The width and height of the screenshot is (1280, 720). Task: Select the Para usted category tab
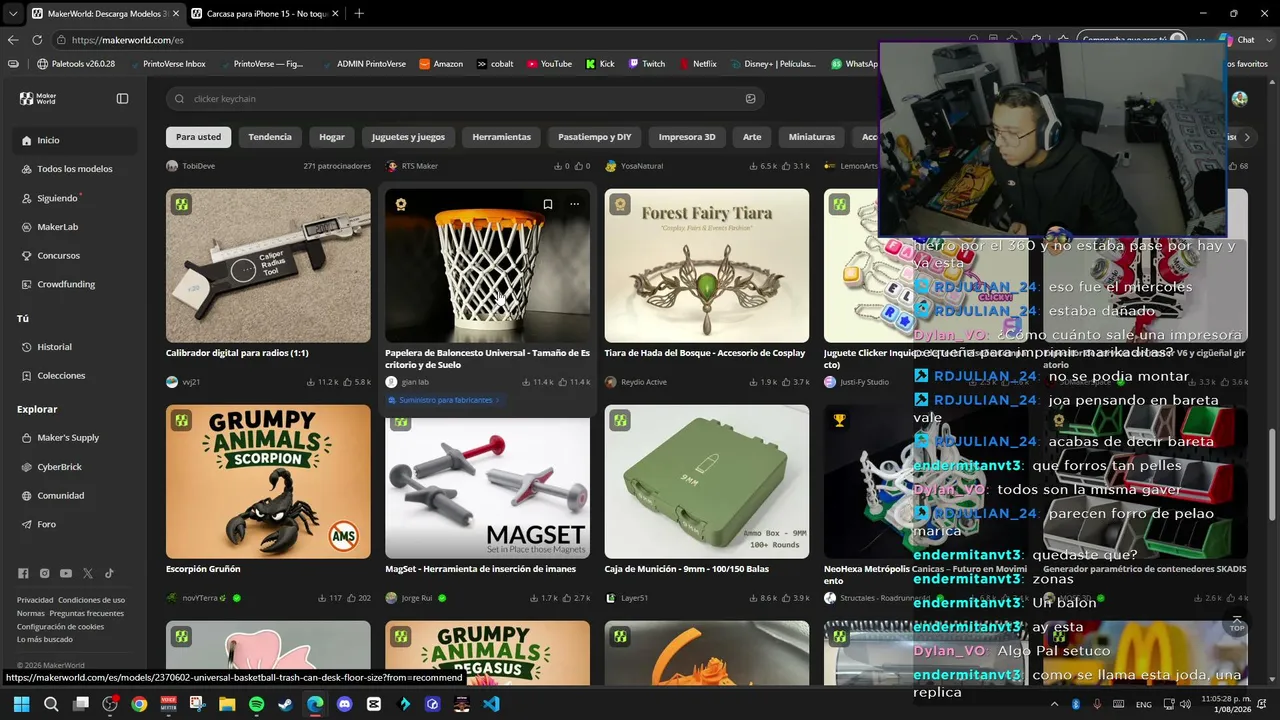pyautogui.click(x=198, y=137)
